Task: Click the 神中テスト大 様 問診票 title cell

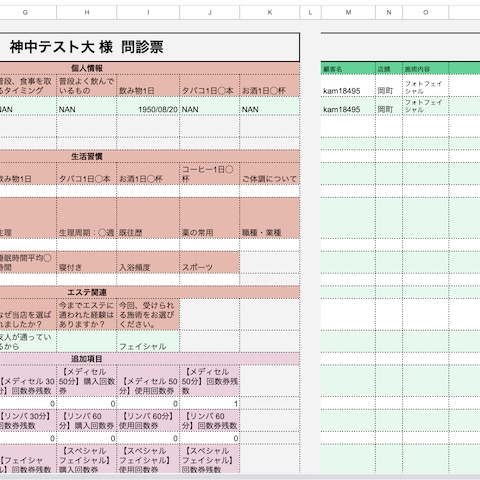Action: (x=150, y=47)
